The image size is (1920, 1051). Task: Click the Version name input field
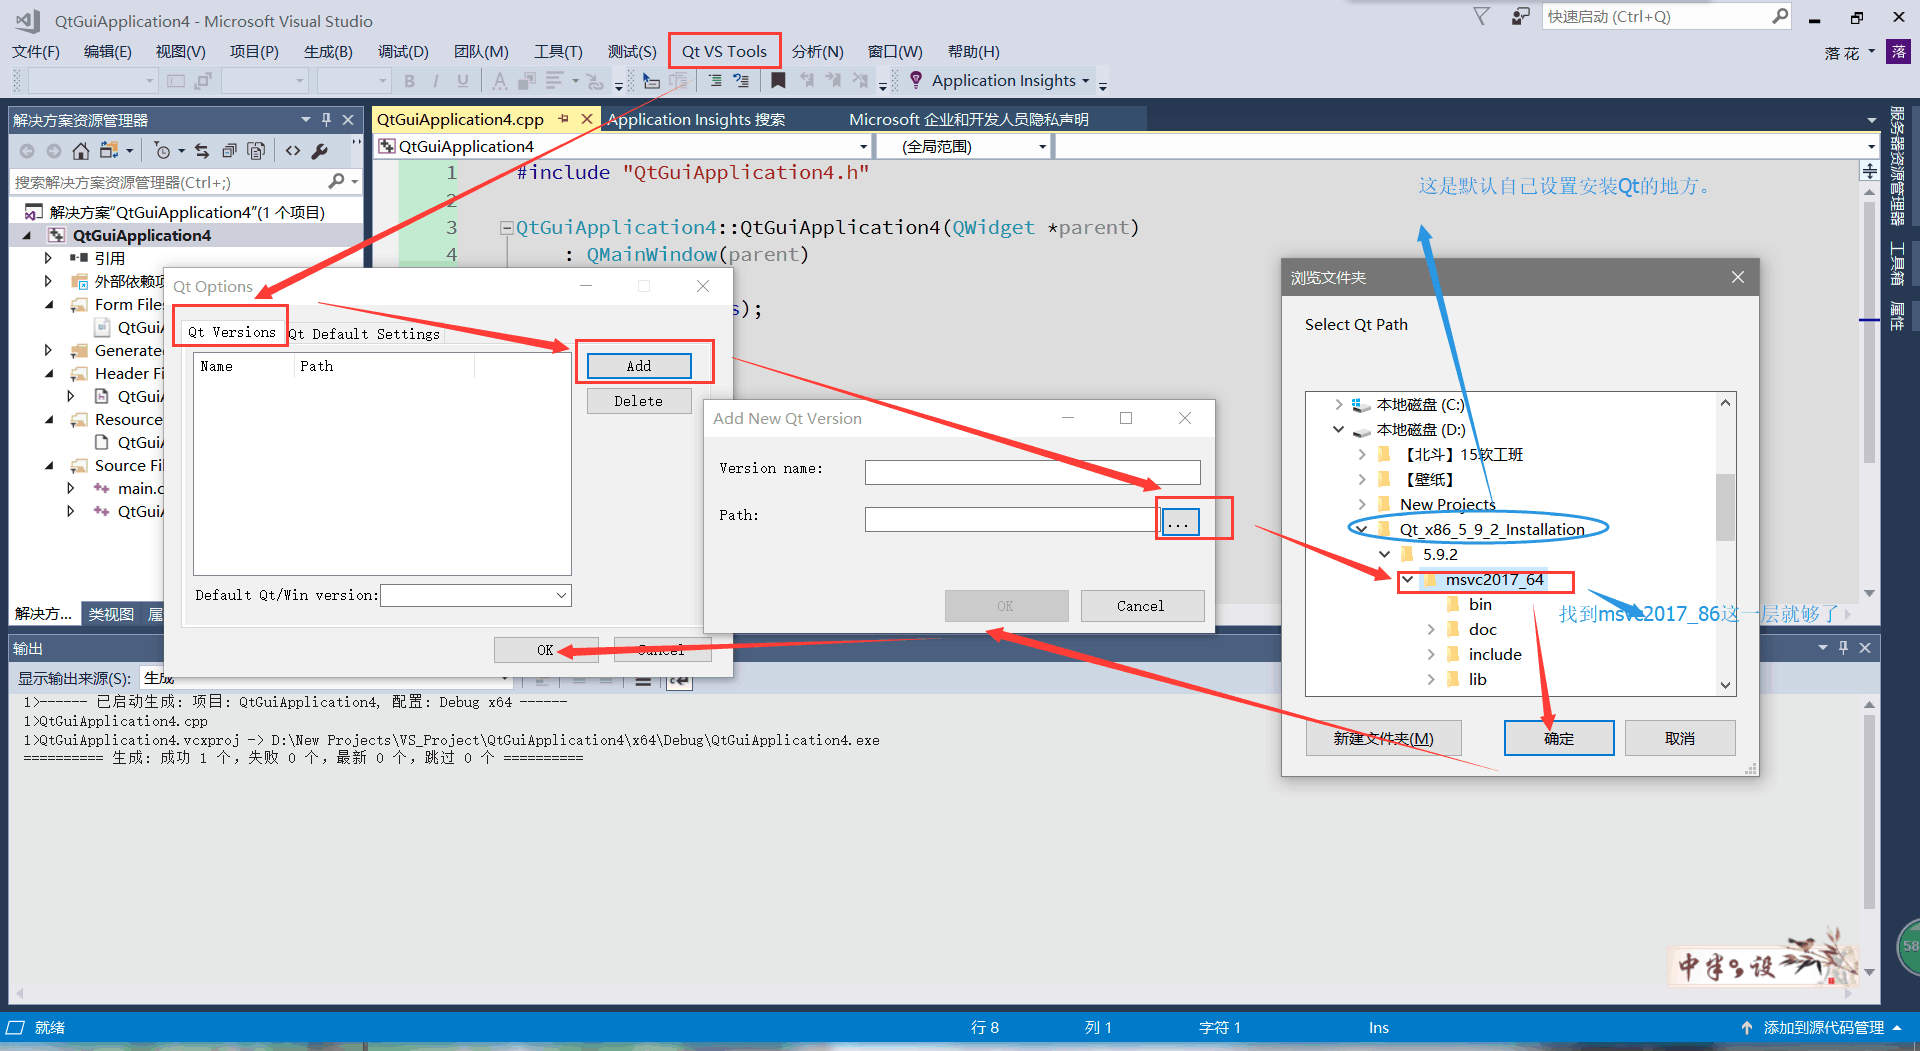(x=1031, y=471)
